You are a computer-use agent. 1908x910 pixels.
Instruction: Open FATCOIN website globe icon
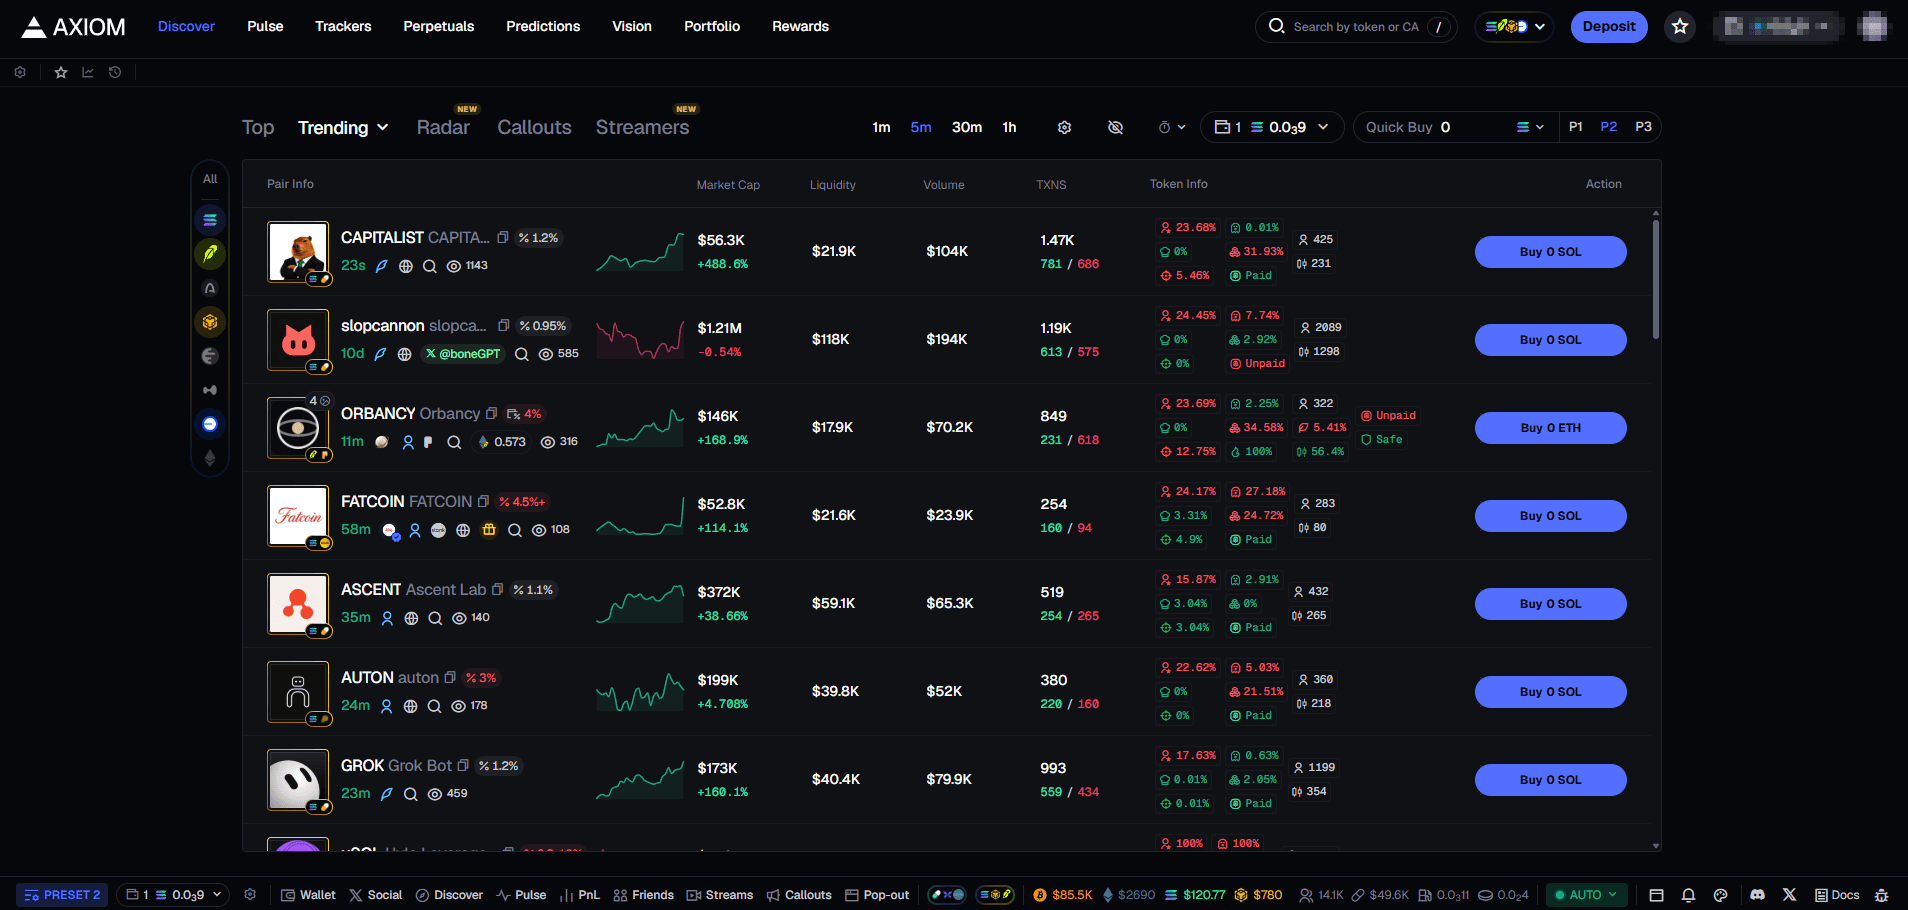coord(463,530)
